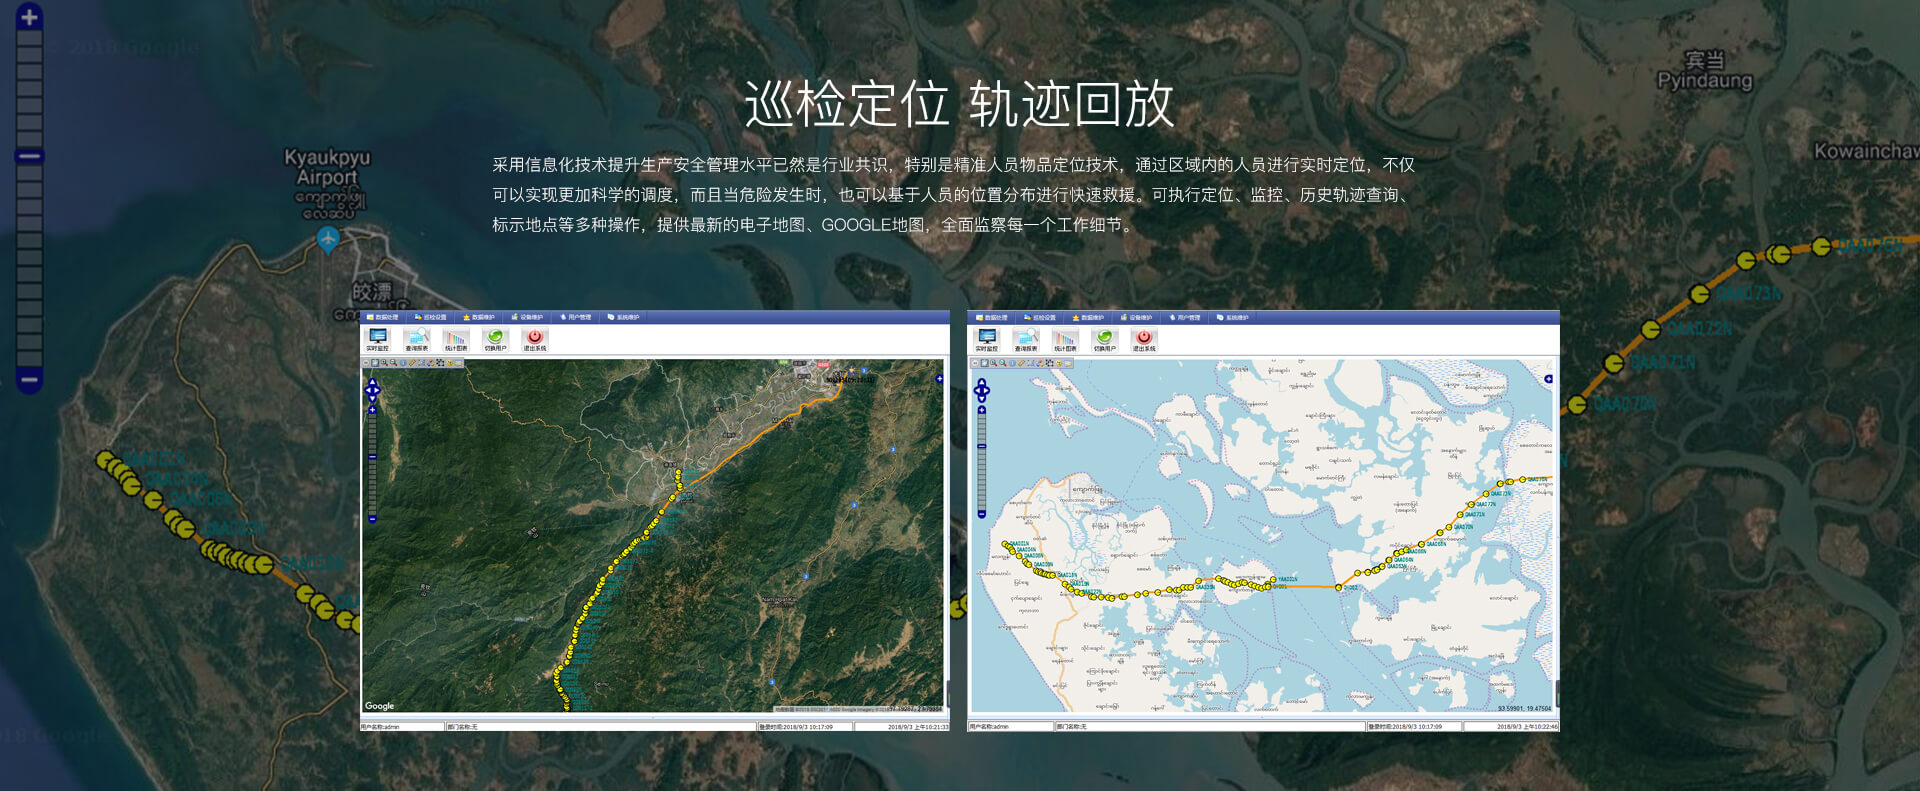The width and height of the screenshot is (1920, 791).
Task: Click zoom-out minus at bottom of background slider
Action: (x=29, y=380)
